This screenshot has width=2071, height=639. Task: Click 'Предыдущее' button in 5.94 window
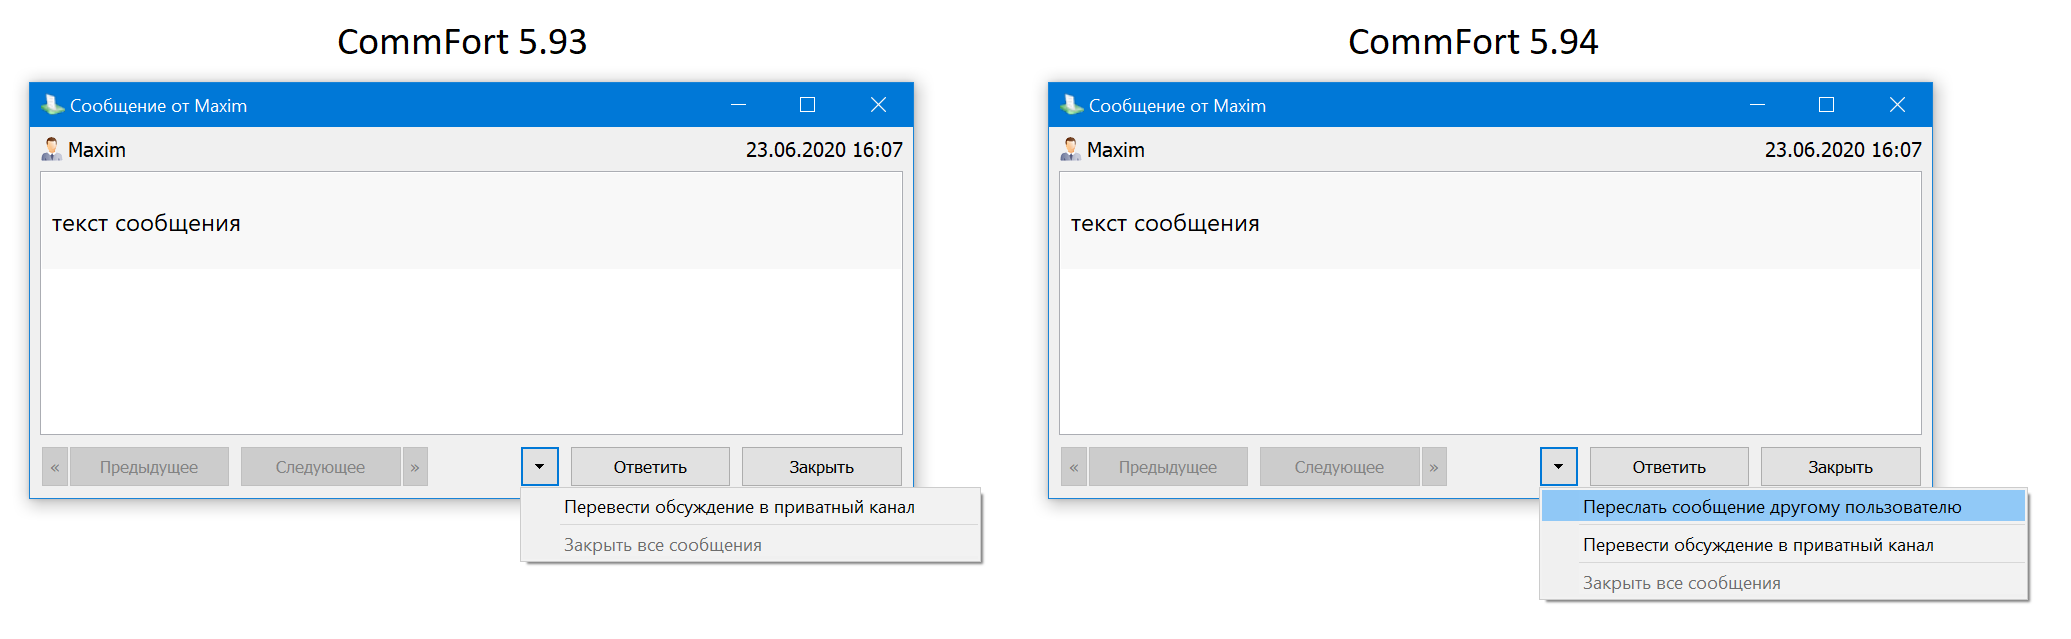pos(1168,466)
